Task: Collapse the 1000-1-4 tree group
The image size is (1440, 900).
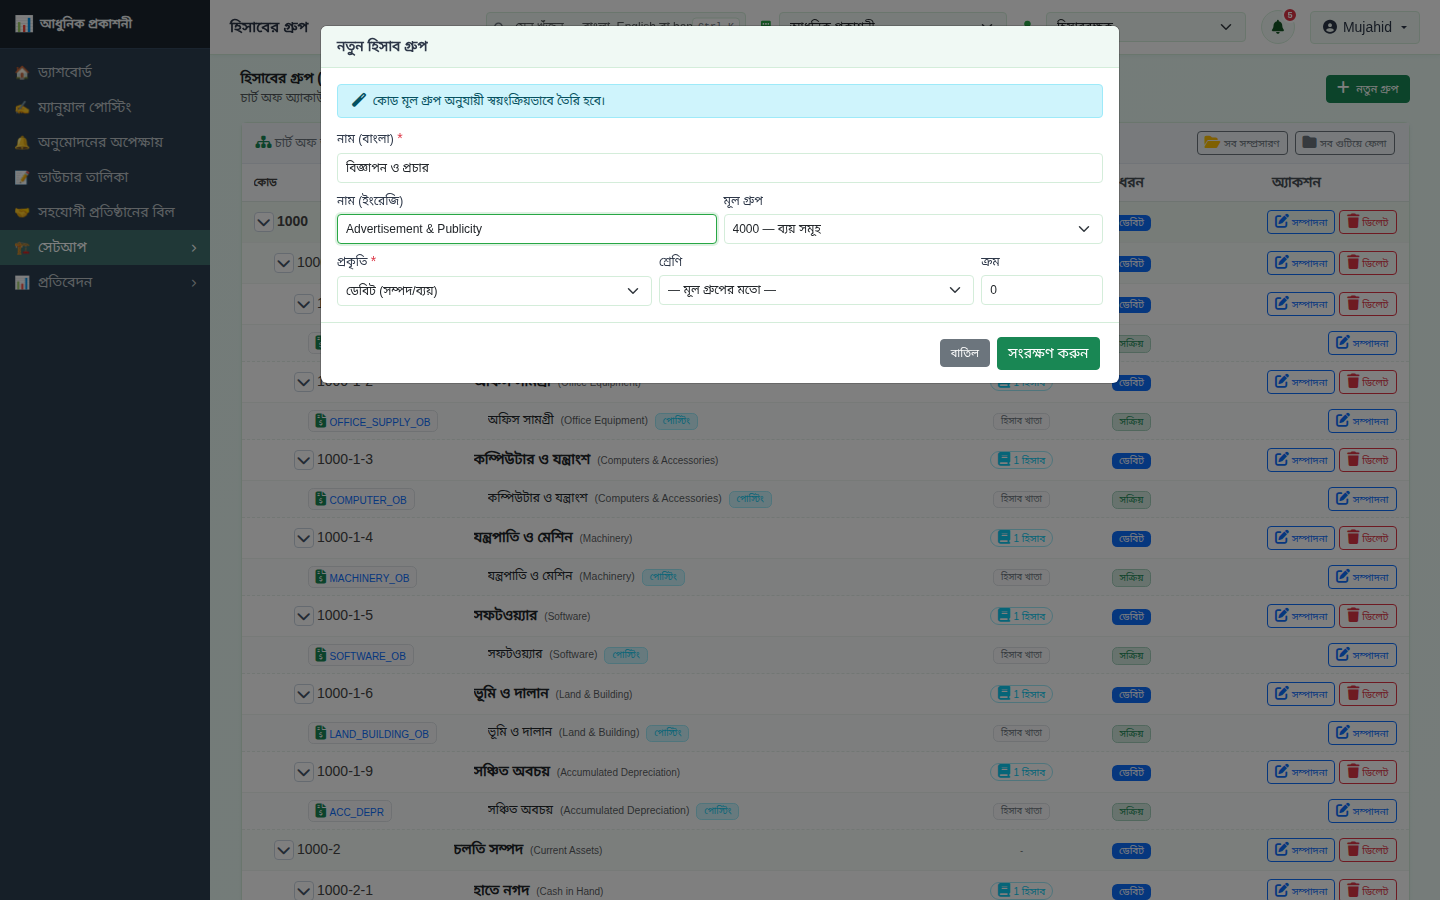Action: 304,538
